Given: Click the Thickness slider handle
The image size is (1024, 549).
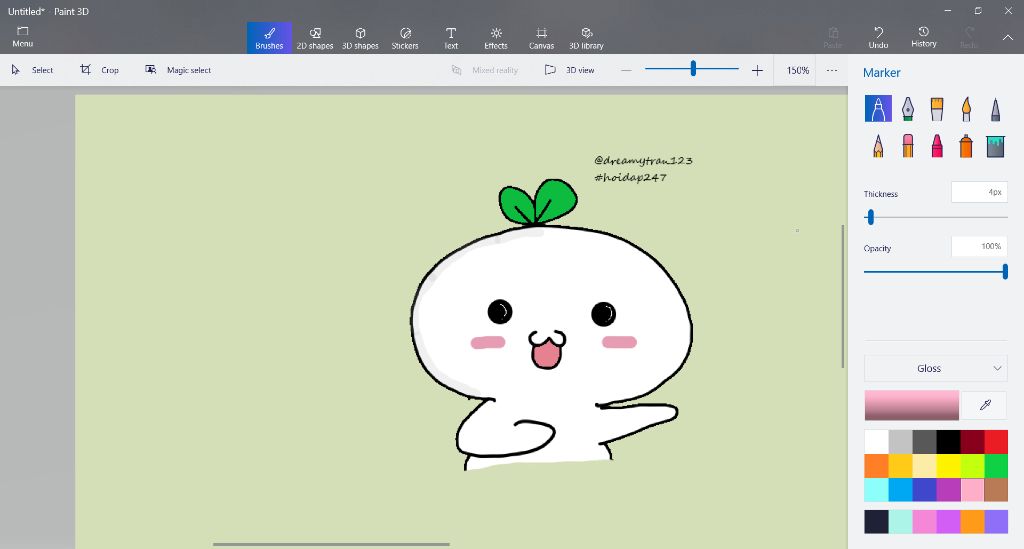Looking at the screenshot, I should pos(870,217).
